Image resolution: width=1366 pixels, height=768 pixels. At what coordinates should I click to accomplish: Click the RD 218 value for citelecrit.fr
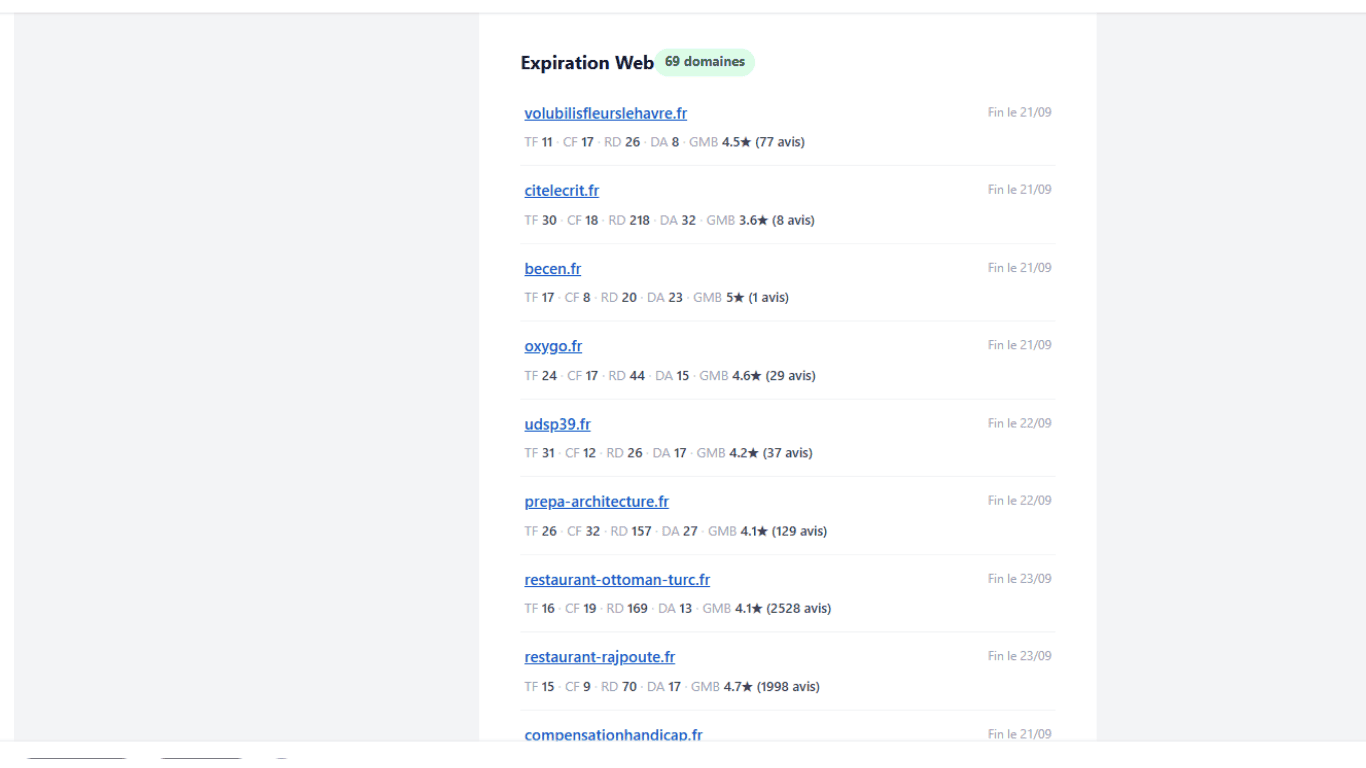pos(629,220)
